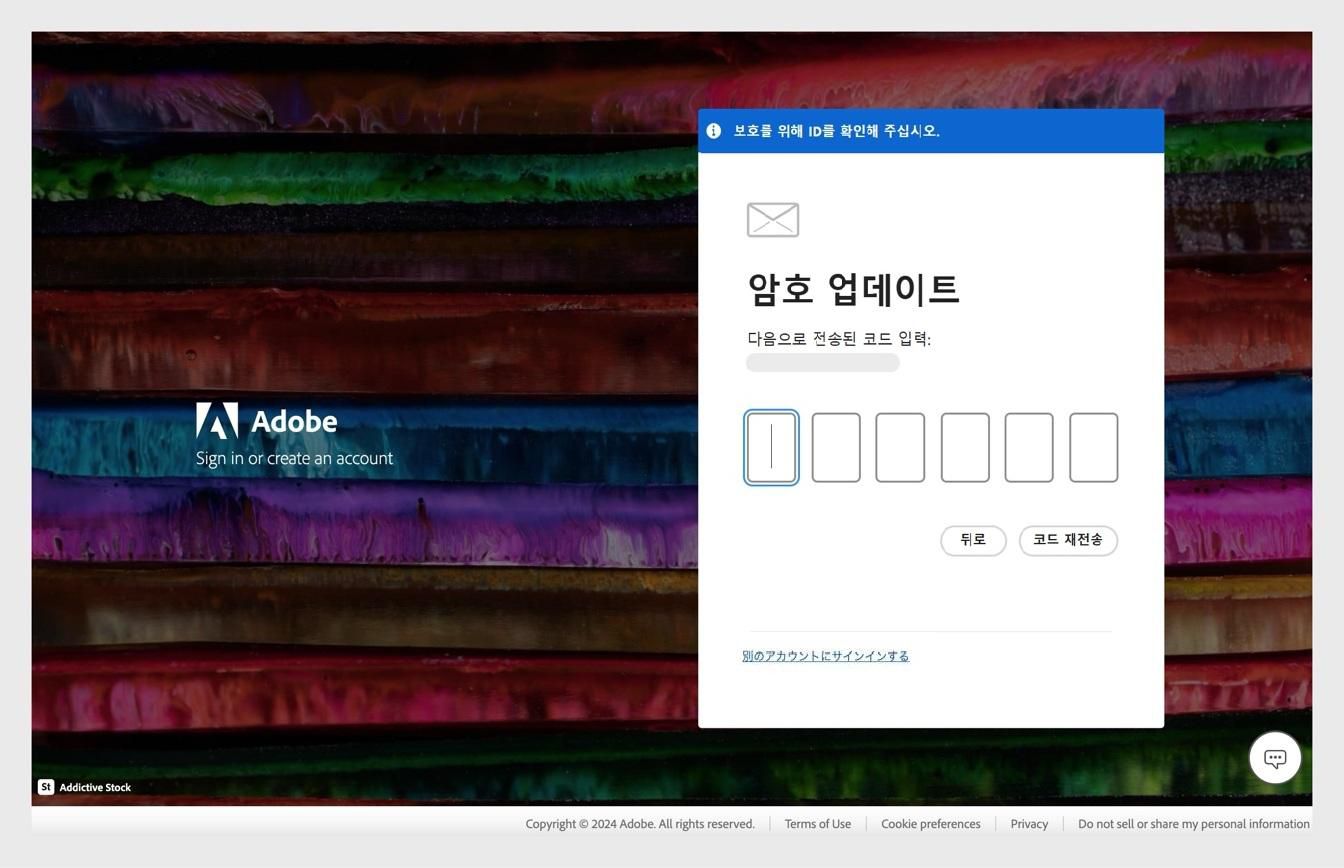Viewport: 1344px width, 868px height.
Task: Click the first verification code box
Action: click(771, 447)
